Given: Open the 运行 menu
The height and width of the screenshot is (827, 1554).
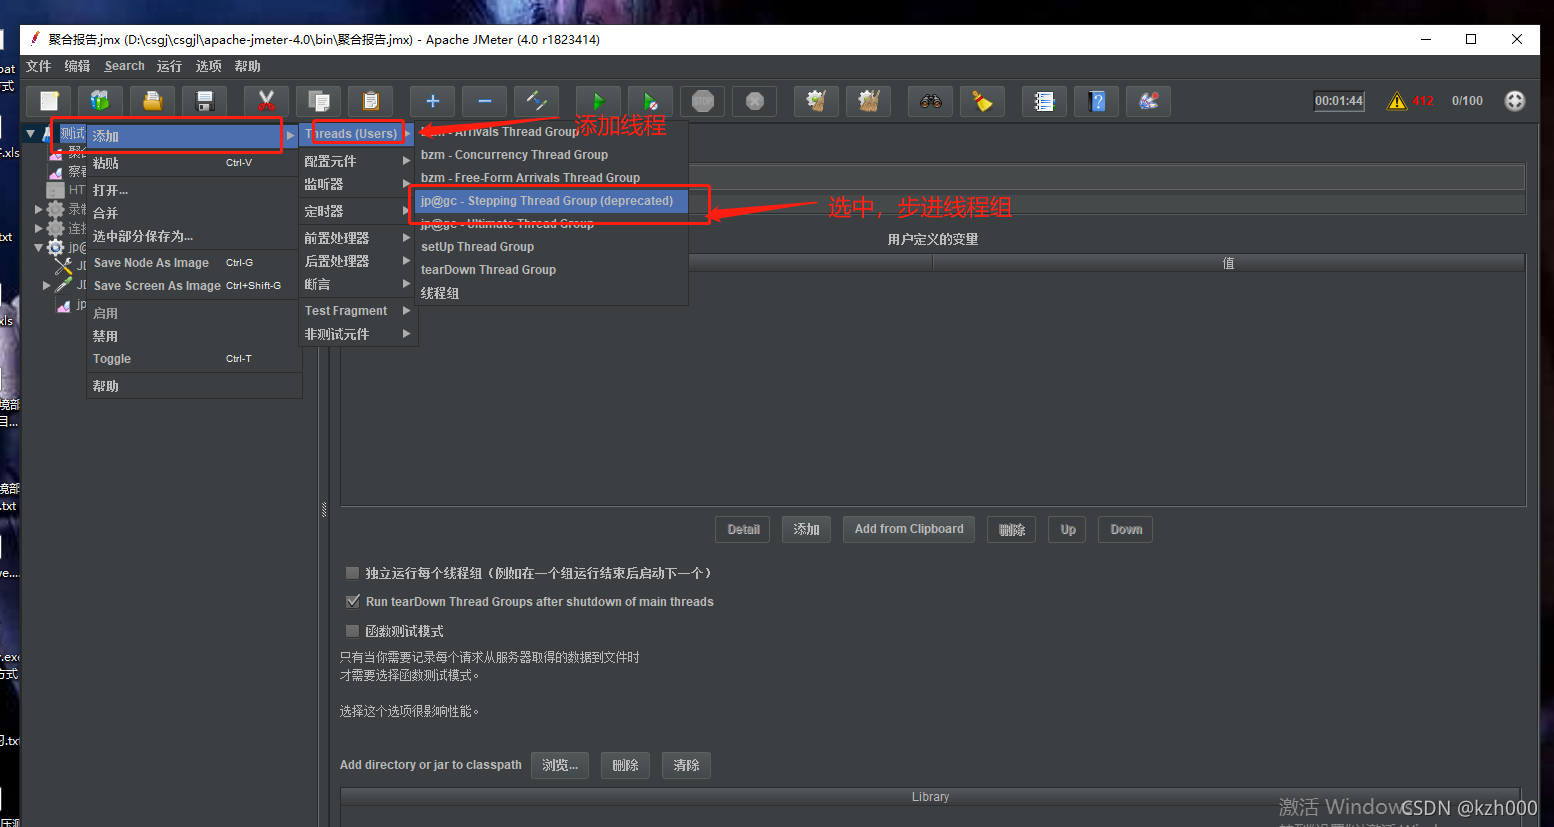Looking at the screenshot, I should click(169, 66).
